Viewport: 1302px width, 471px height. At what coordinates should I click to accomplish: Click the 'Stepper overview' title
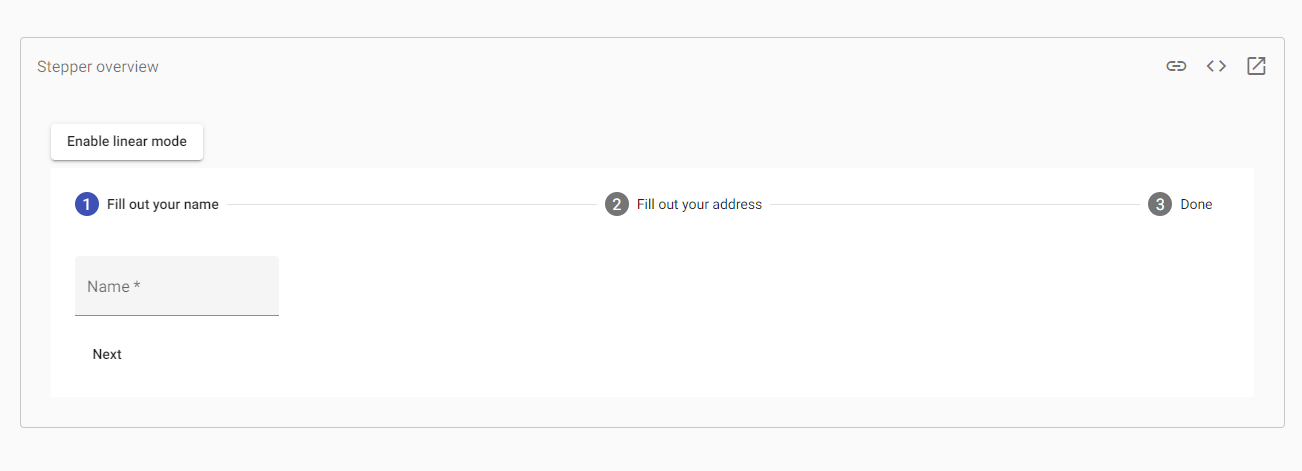(x=98, y=67)
